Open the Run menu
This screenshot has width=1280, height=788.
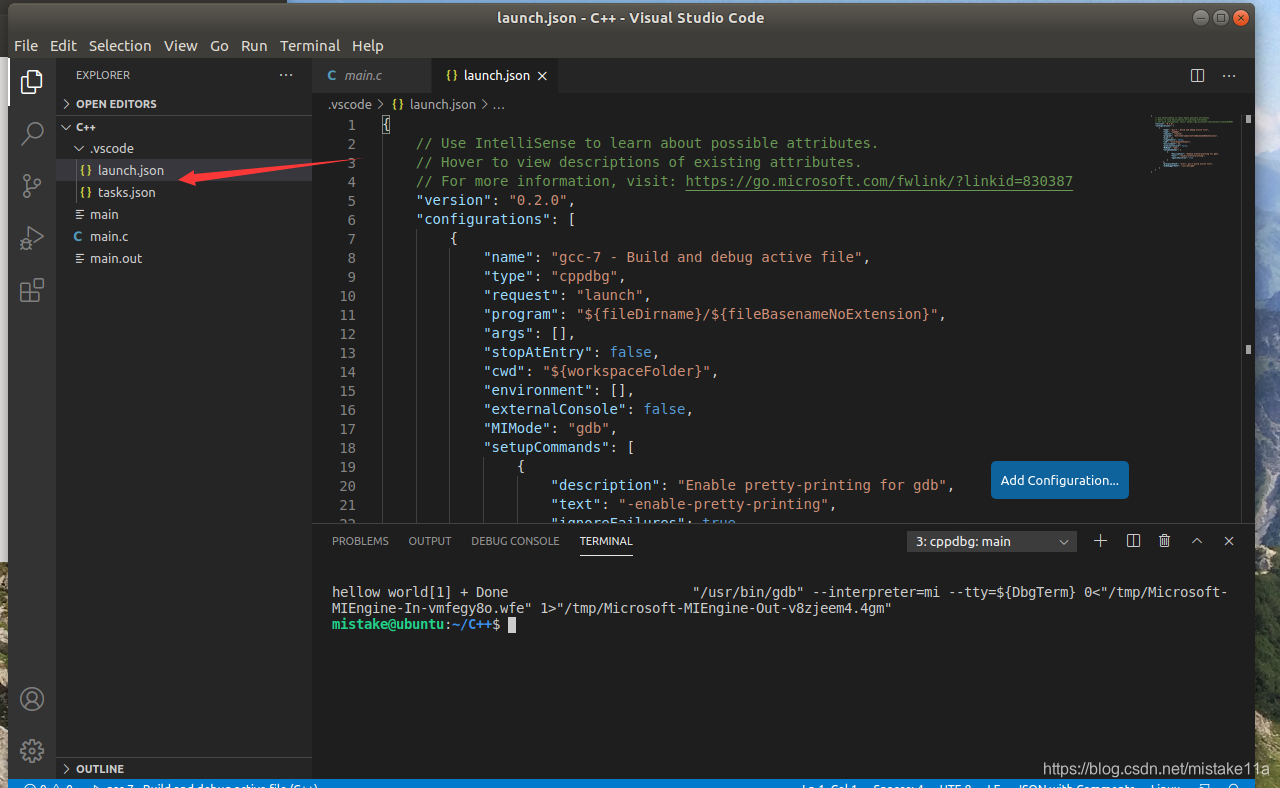point(254,46)
